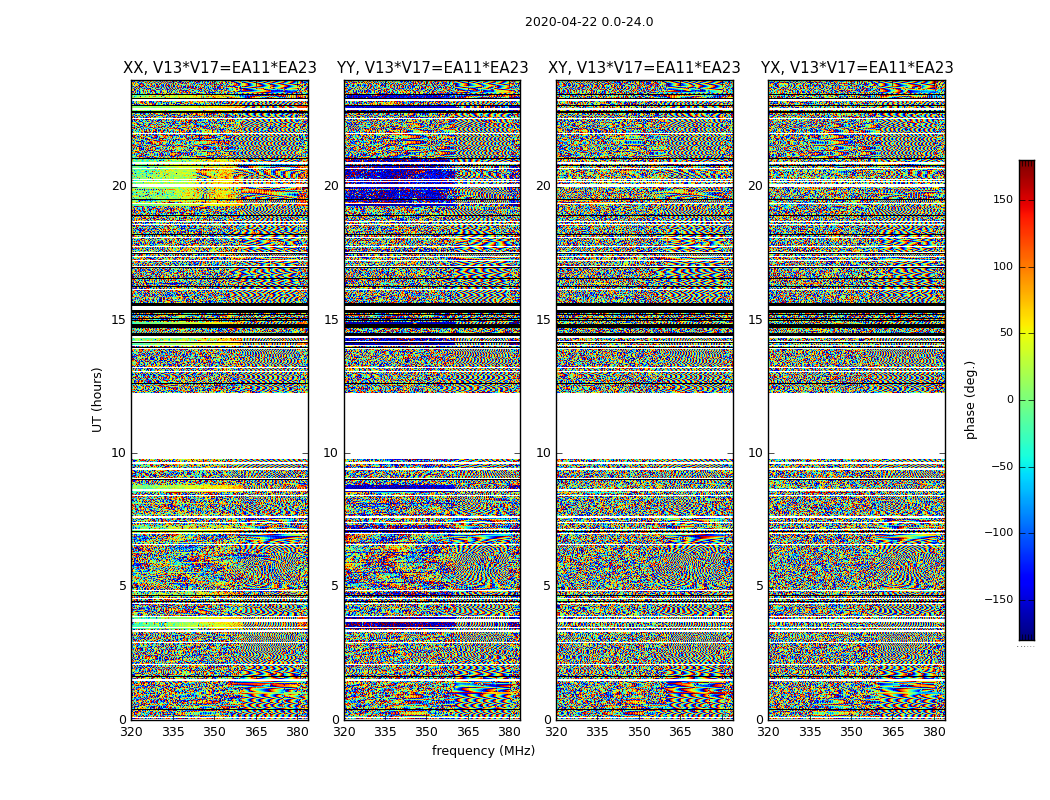Click the 10 hour tick of XY plot
Viewport: 1050px width, 800px height.
pos(543,453)
